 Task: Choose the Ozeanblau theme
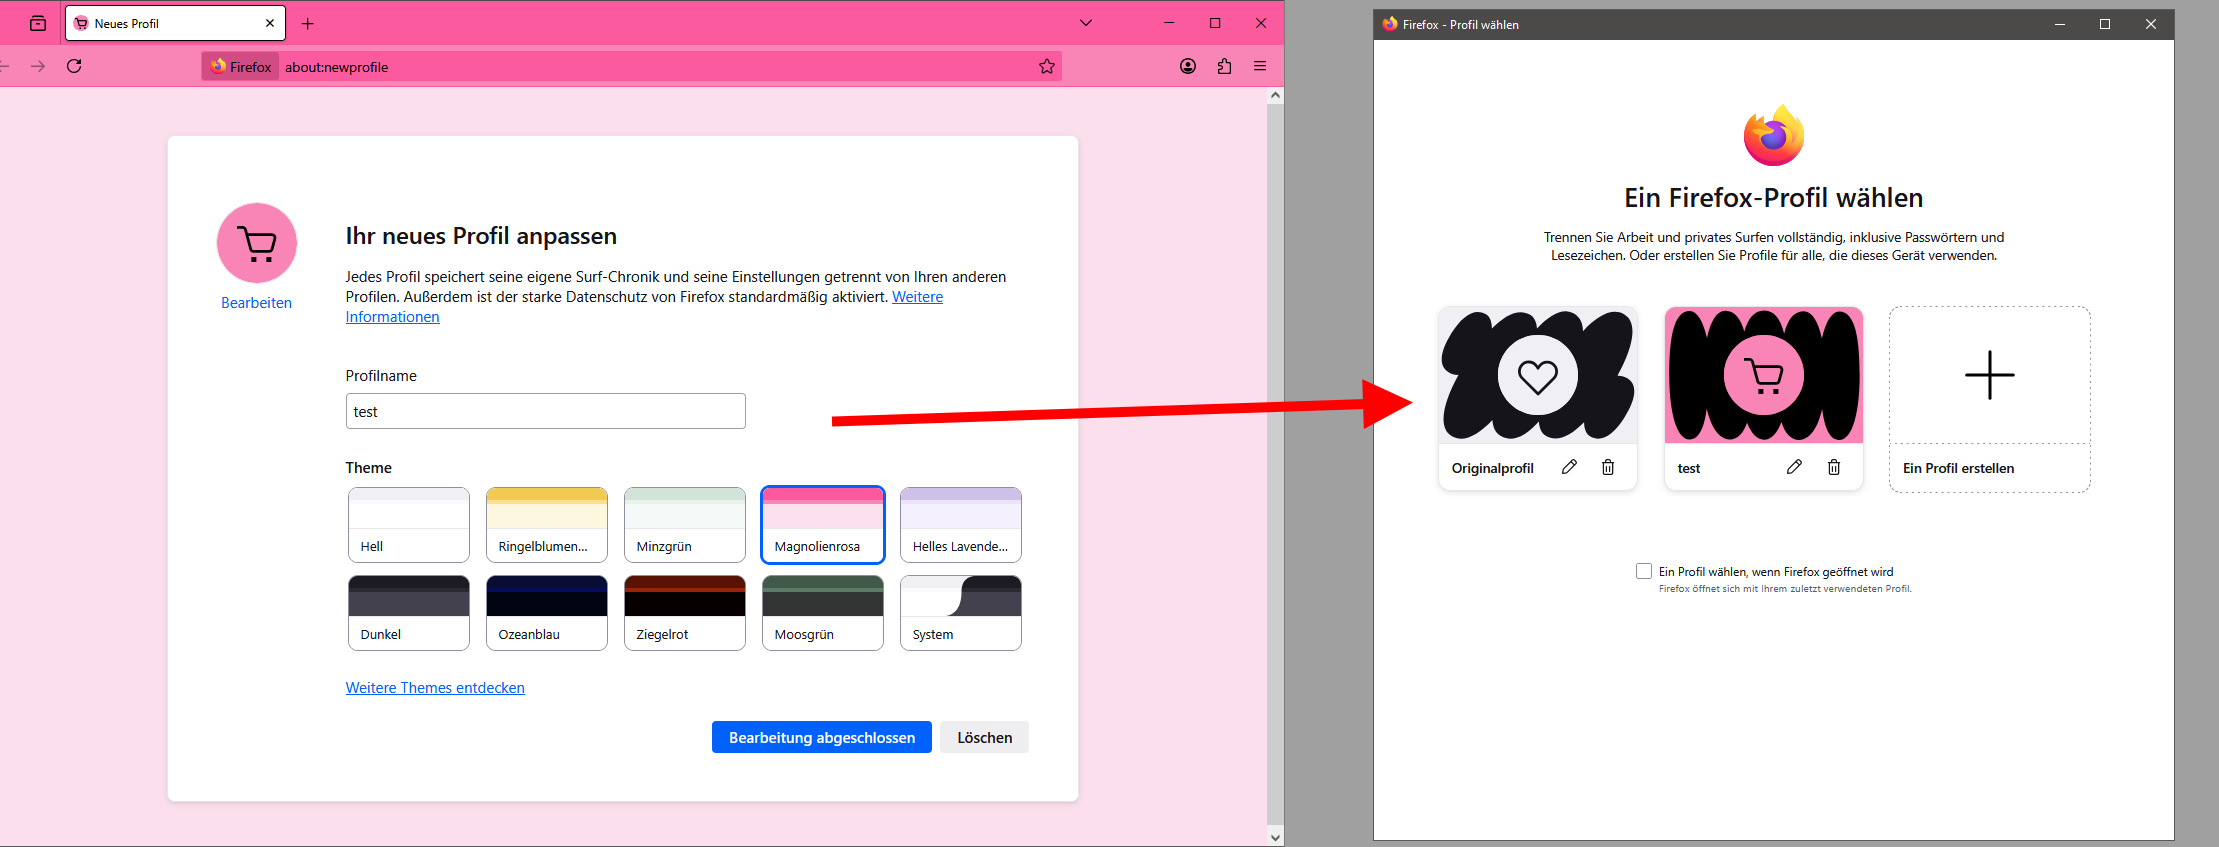pos(547,613)
